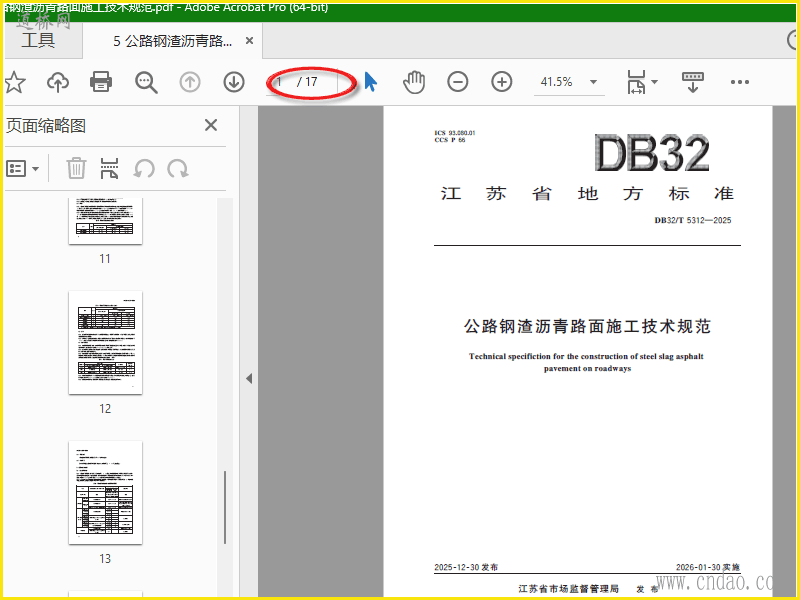Image resolution: width=800 pixels, height=600 pixels.
Task: Rotate pages clockwise
Action: (178, 168)
